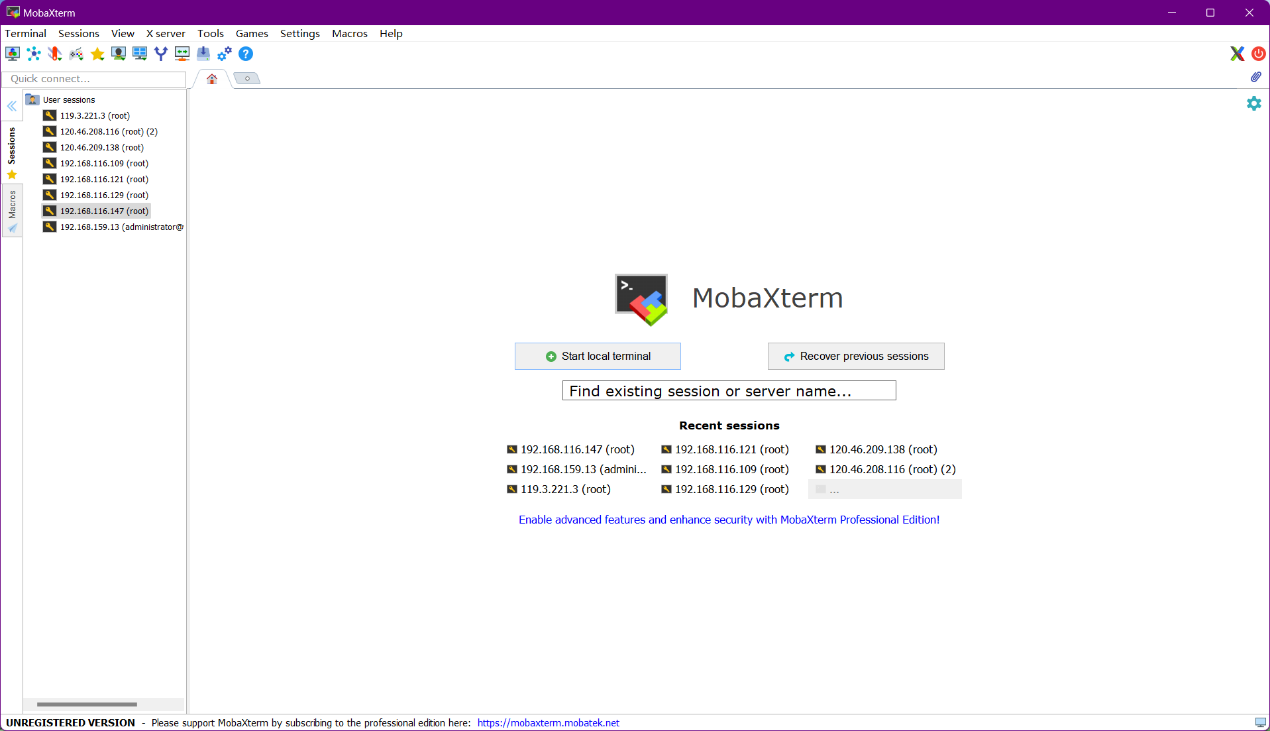The height and width of the screenshot is (731, 1270).
Task: Click the Packages download toolbar icon
Action: [203, 53]
